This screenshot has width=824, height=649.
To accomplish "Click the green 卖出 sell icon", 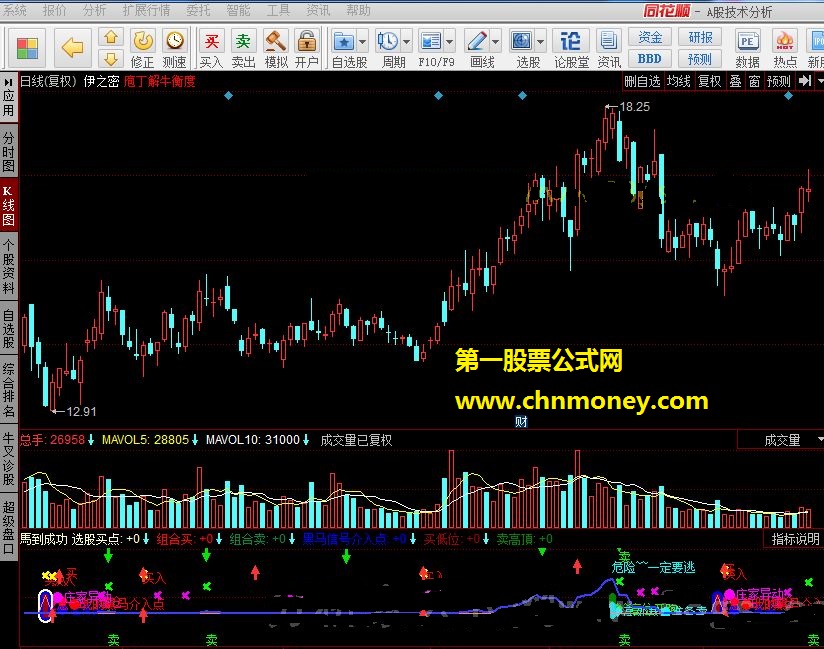I will 243,48.
